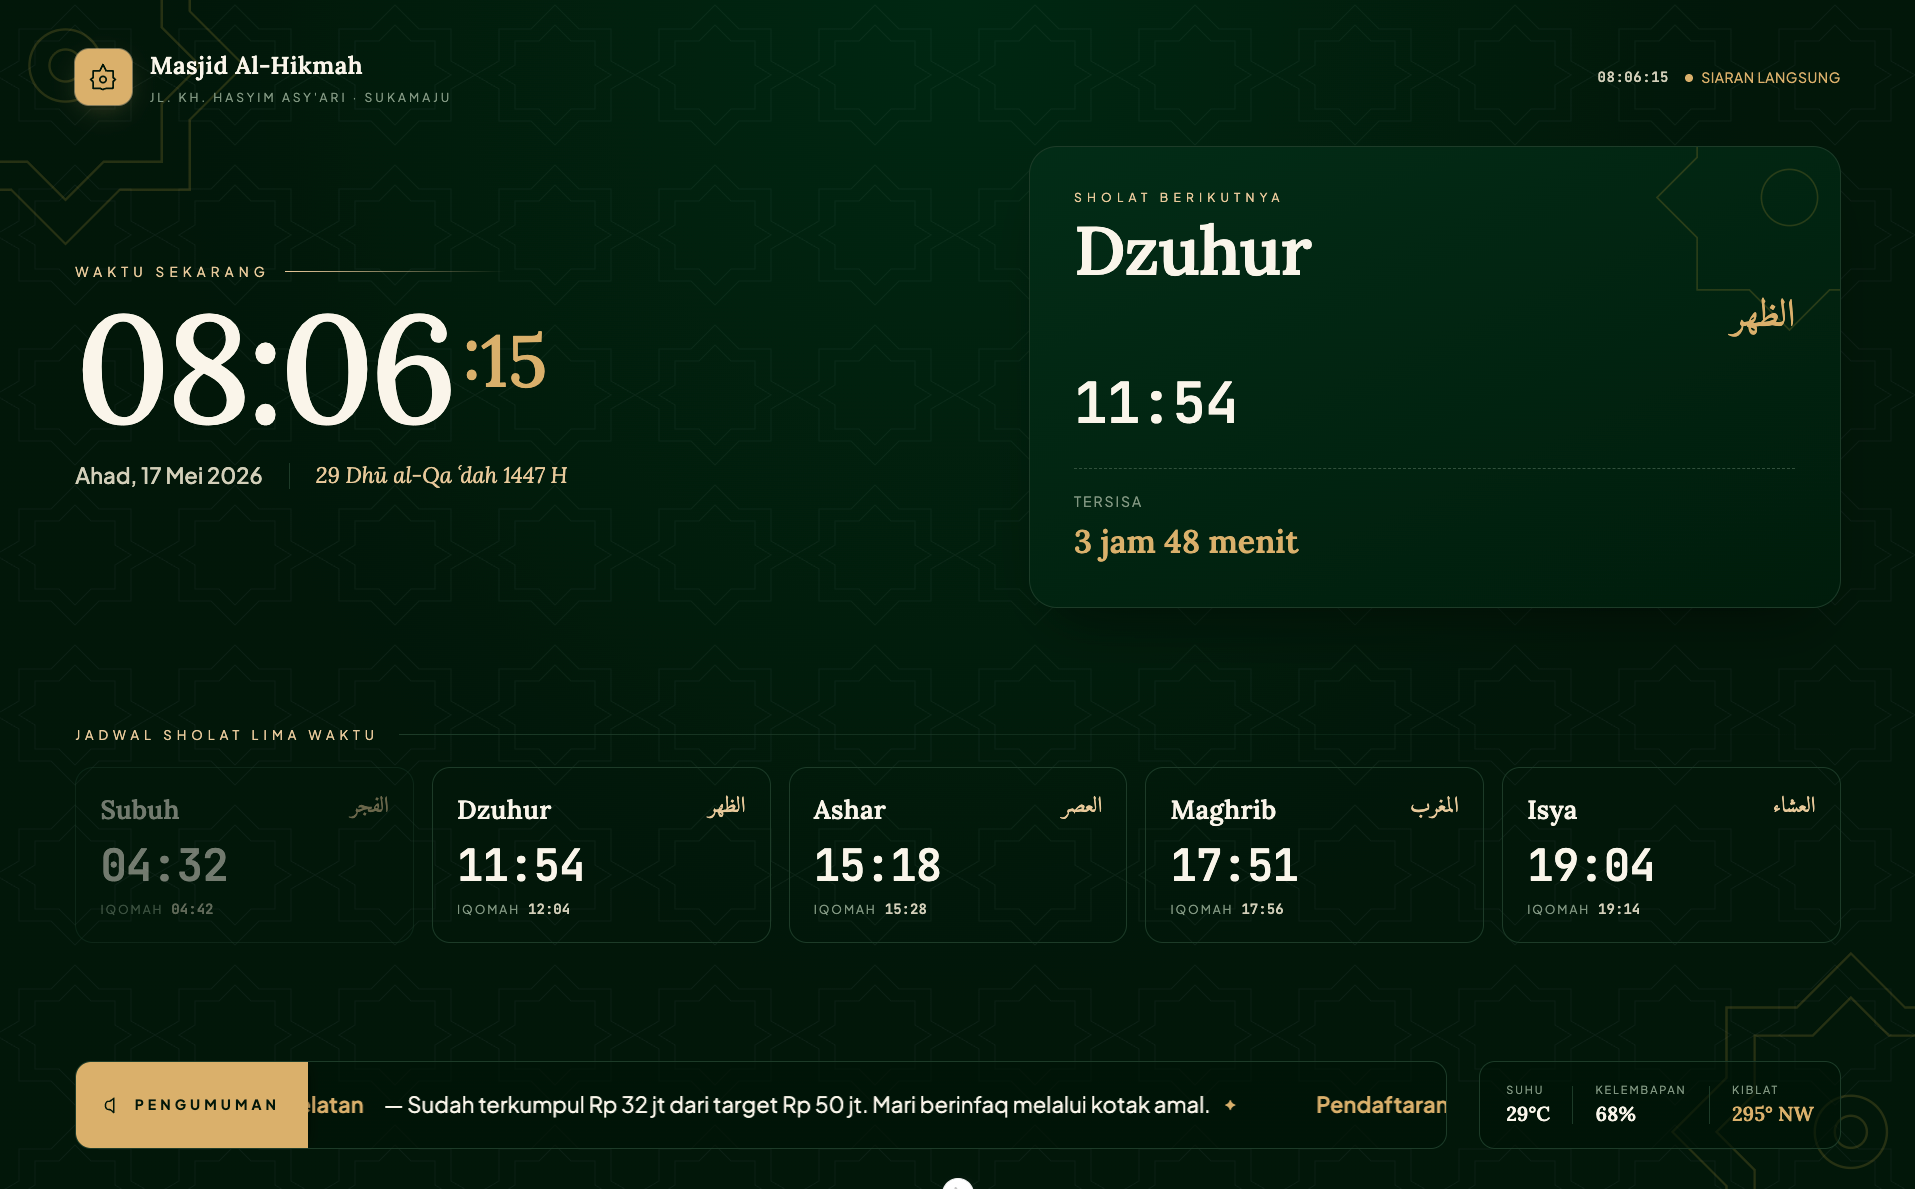Click the Arabic المغرب label on Maghrib card
Screen dimensions: 1915x1189
(x=1435, y=806)
